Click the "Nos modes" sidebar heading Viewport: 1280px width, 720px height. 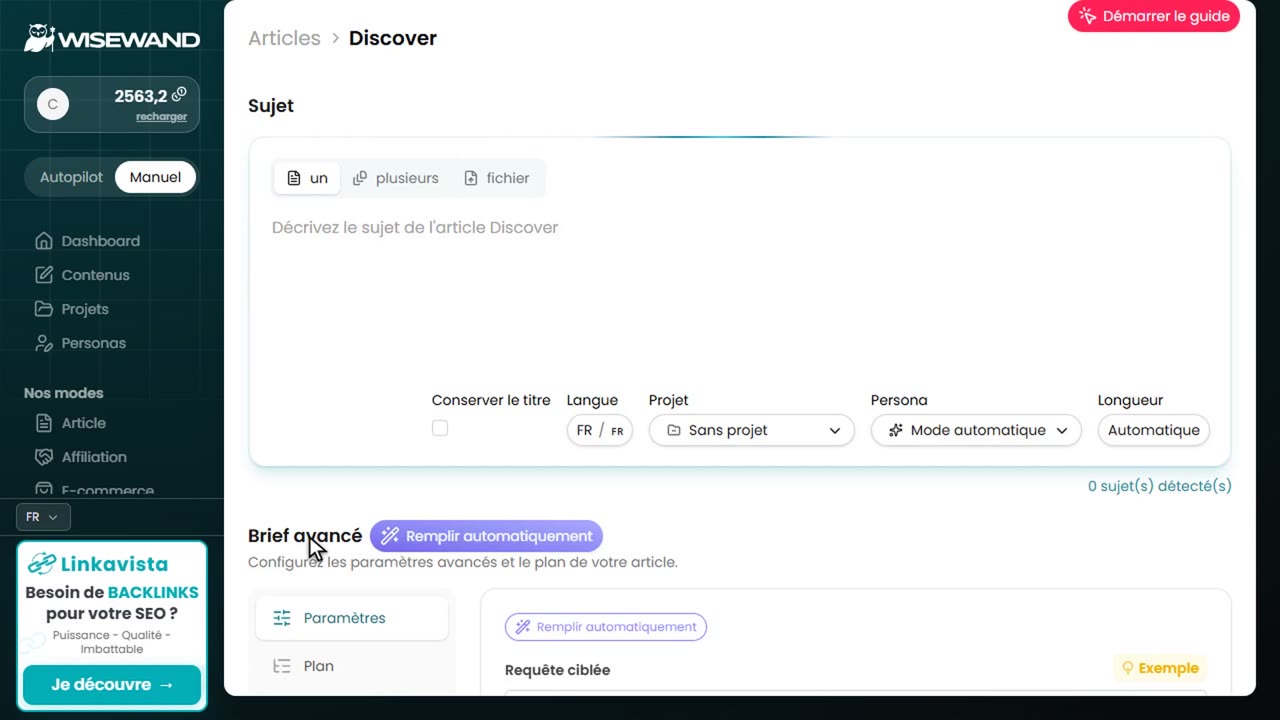[x=64, y=393]
